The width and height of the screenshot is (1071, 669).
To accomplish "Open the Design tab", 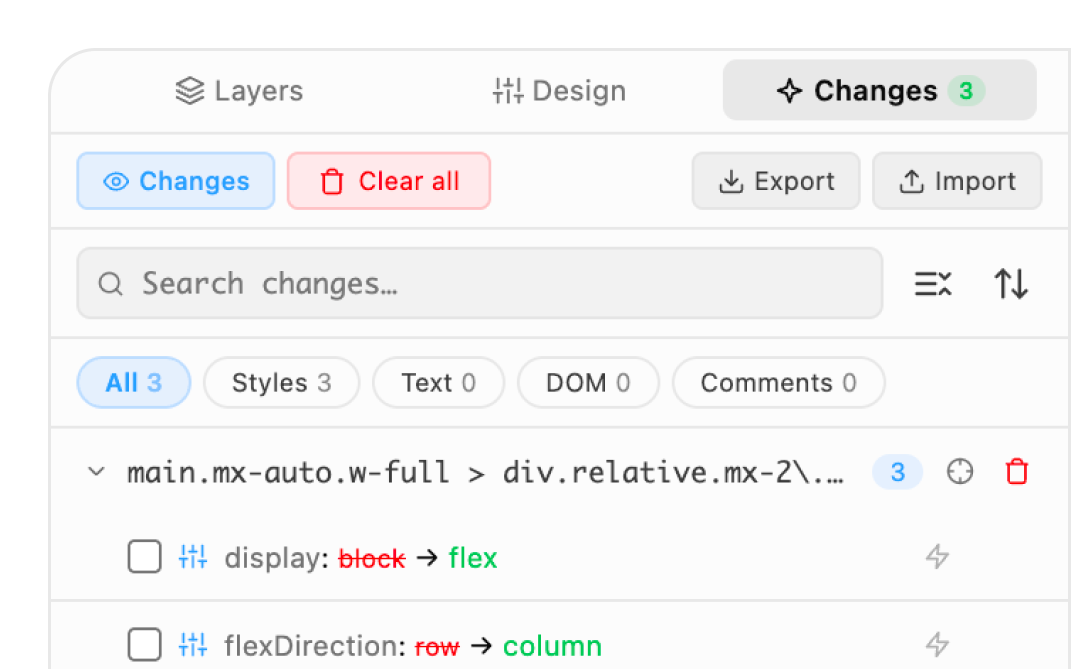I will pyautogui.click(x=559, y=91).
